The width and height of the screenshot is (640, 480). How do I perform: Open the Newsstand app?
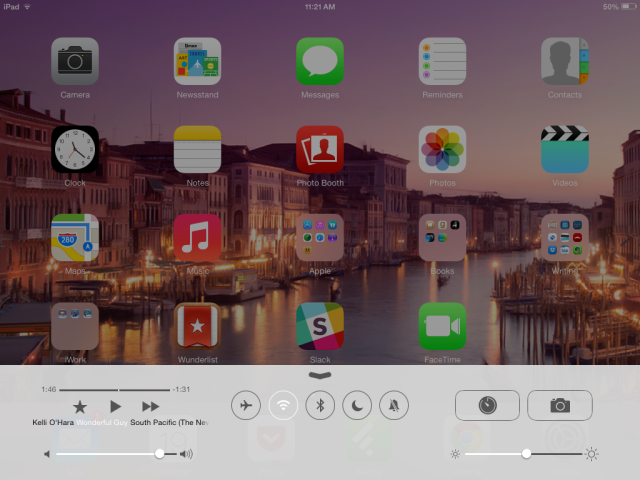pos(198,61)
